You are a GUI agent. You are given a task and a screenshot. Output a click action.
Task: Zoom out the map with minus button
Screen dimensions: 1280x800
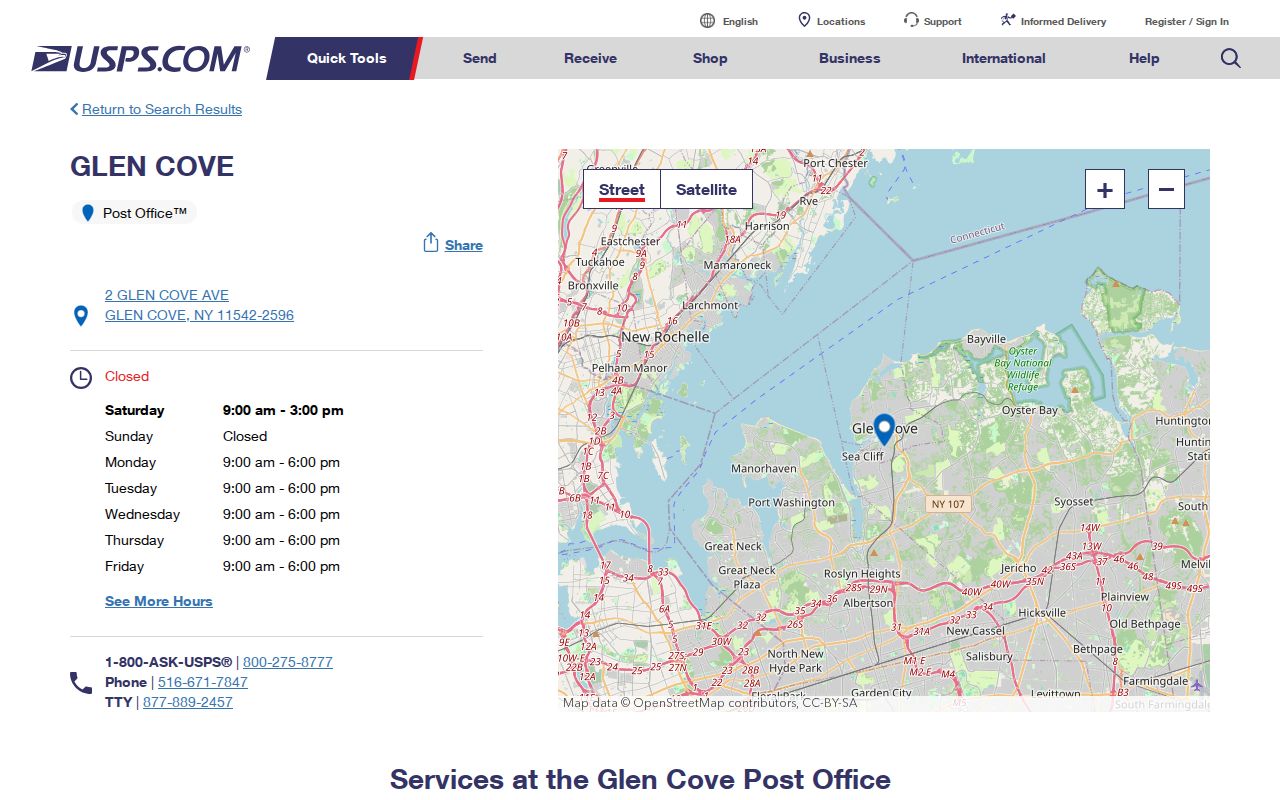pyautogui.click(x=1166, y=189)
